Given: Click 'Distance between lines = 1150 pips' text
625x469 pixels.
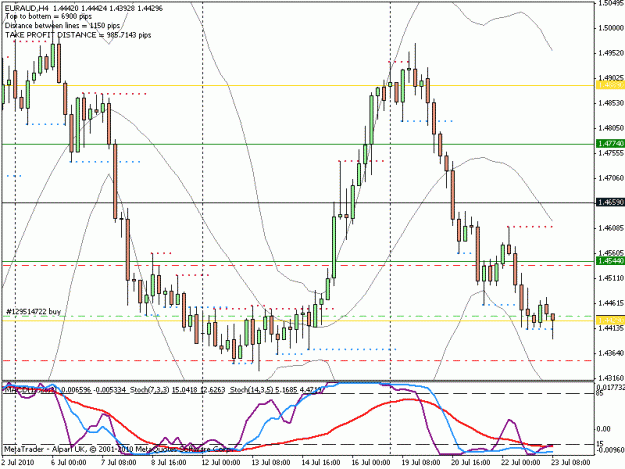Looking at the screenshot, I should point(62,26).
